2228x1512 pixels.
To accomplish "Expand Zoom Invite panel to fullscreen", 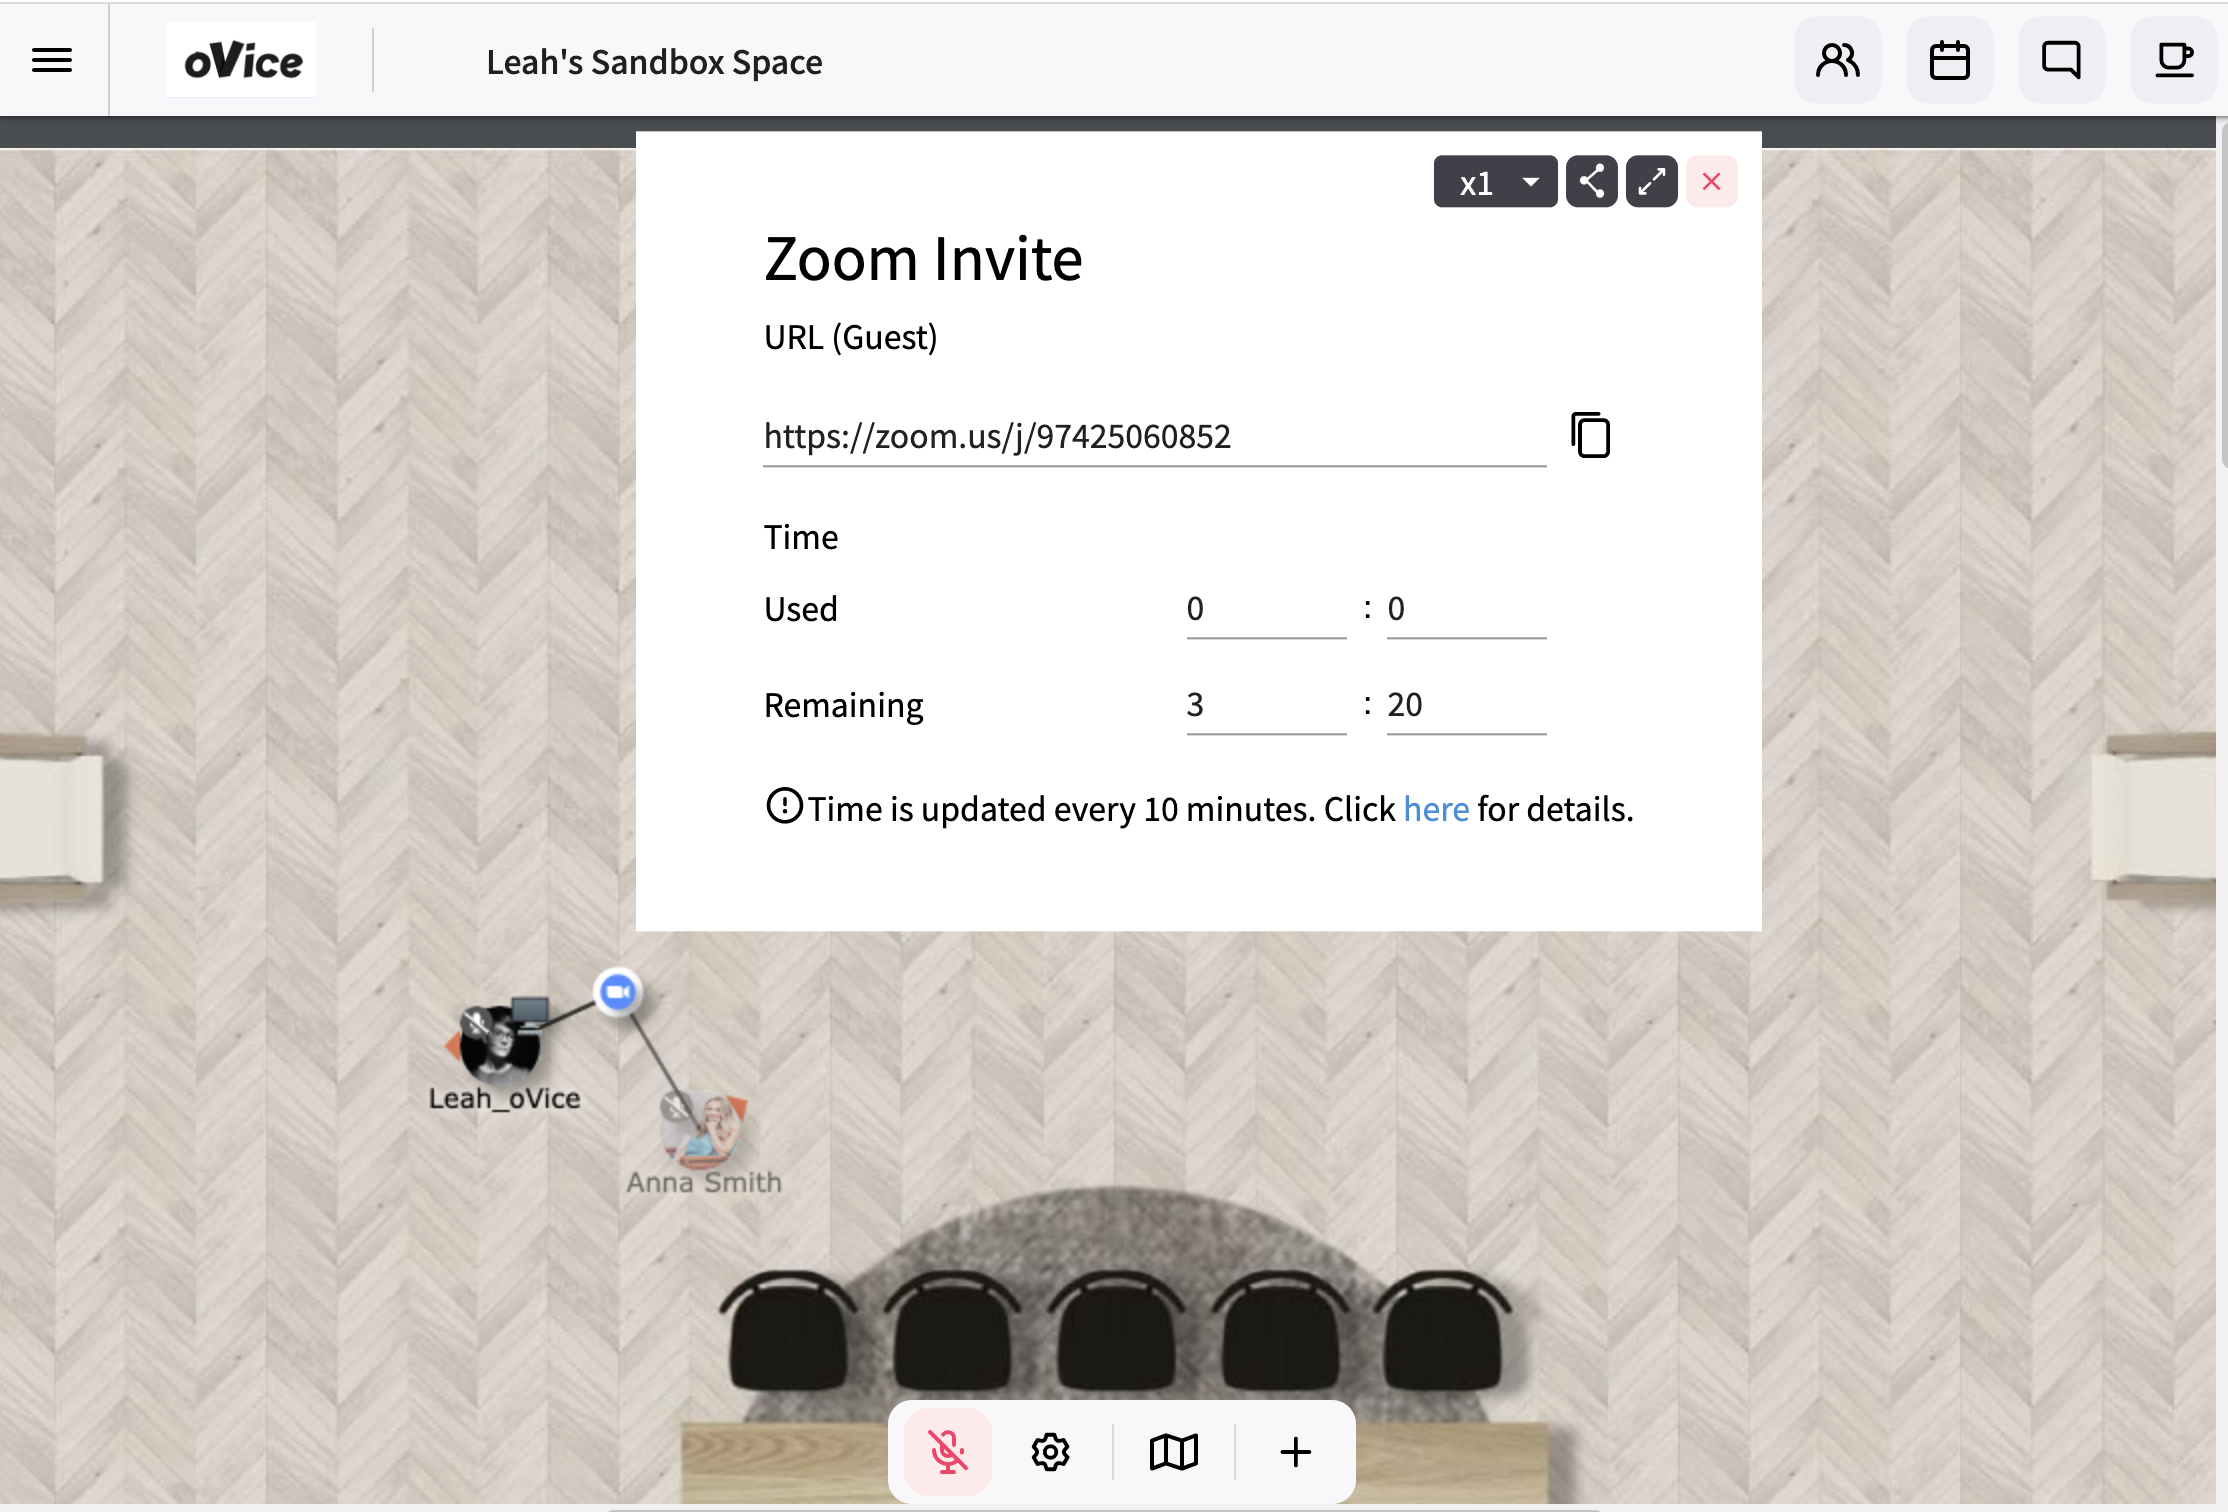I will 1651,182.
